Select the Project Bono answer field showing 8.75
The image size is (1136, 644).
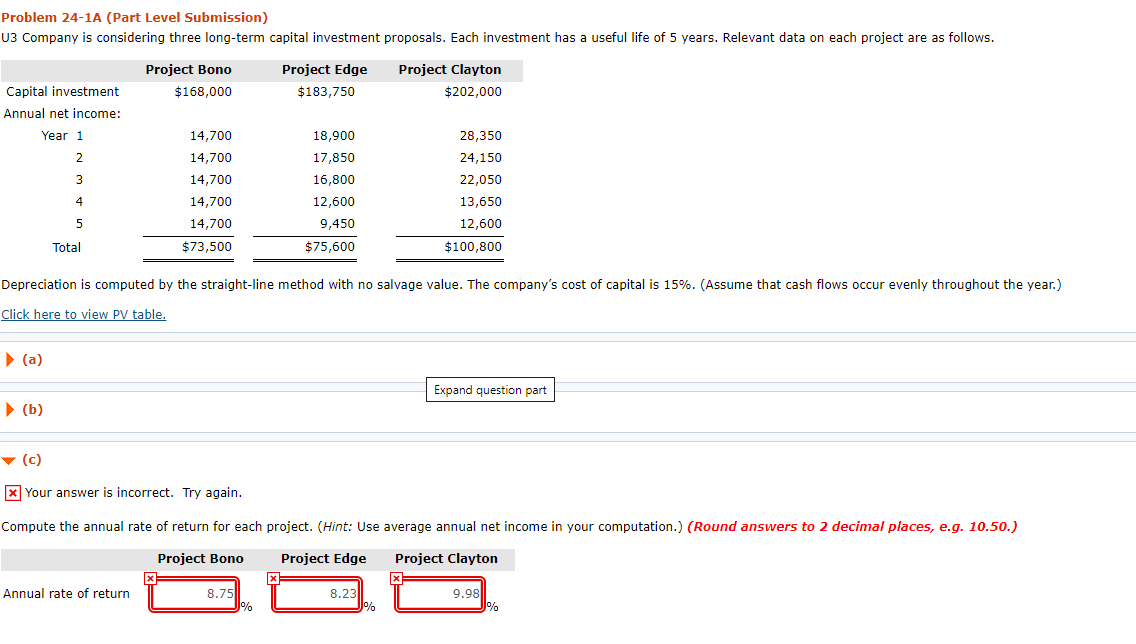[193, 593]
